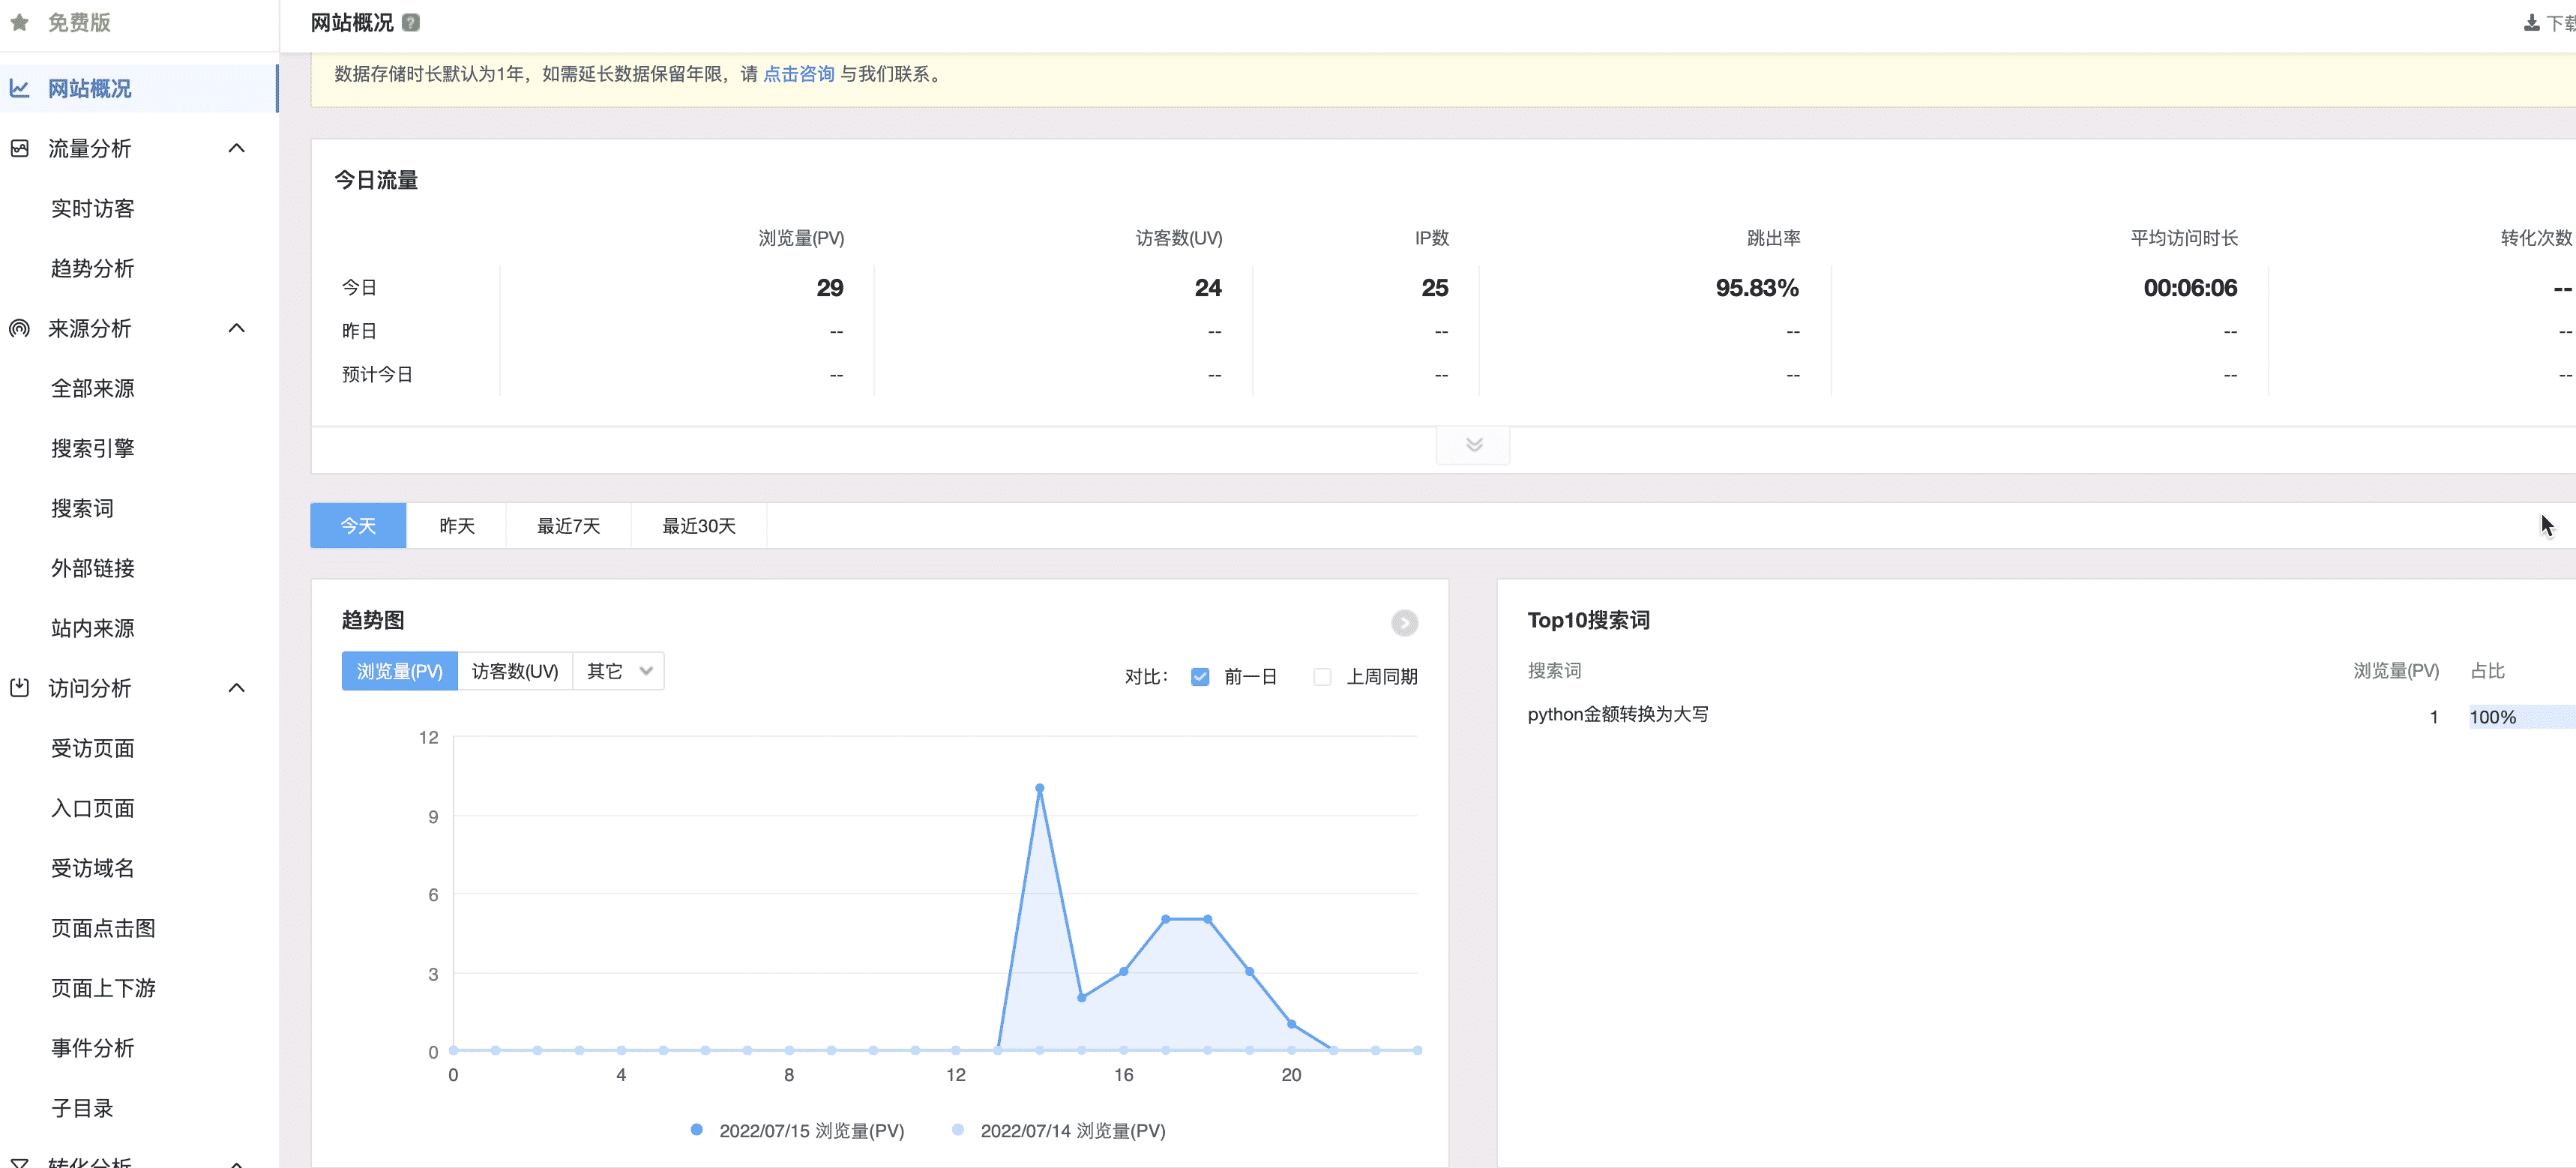The width and height of the screenshot is (2576, 1168).
Task: Open 实时访客 in the sidebar
Action: pyautogui.click(x=92, y=208)
